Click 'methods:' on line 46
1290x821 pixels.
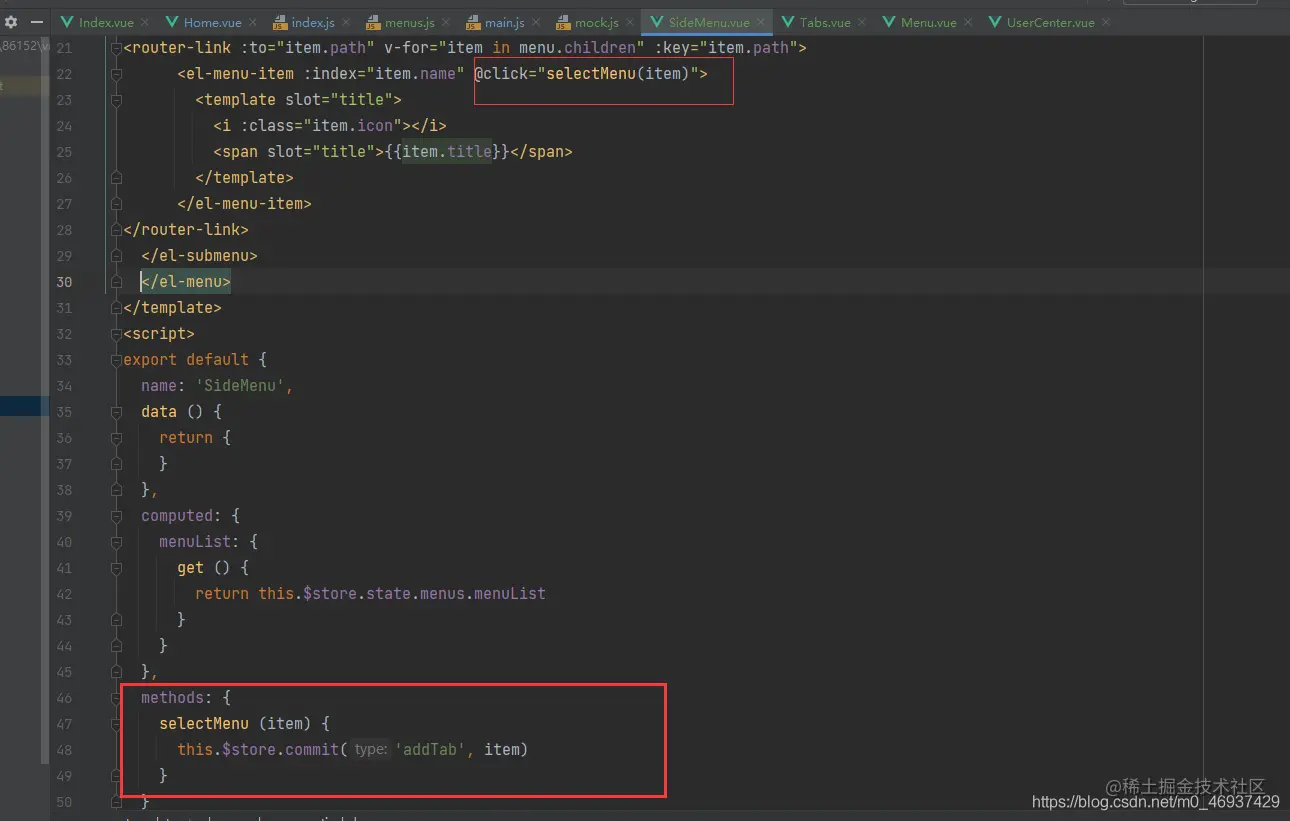(177, 697)
